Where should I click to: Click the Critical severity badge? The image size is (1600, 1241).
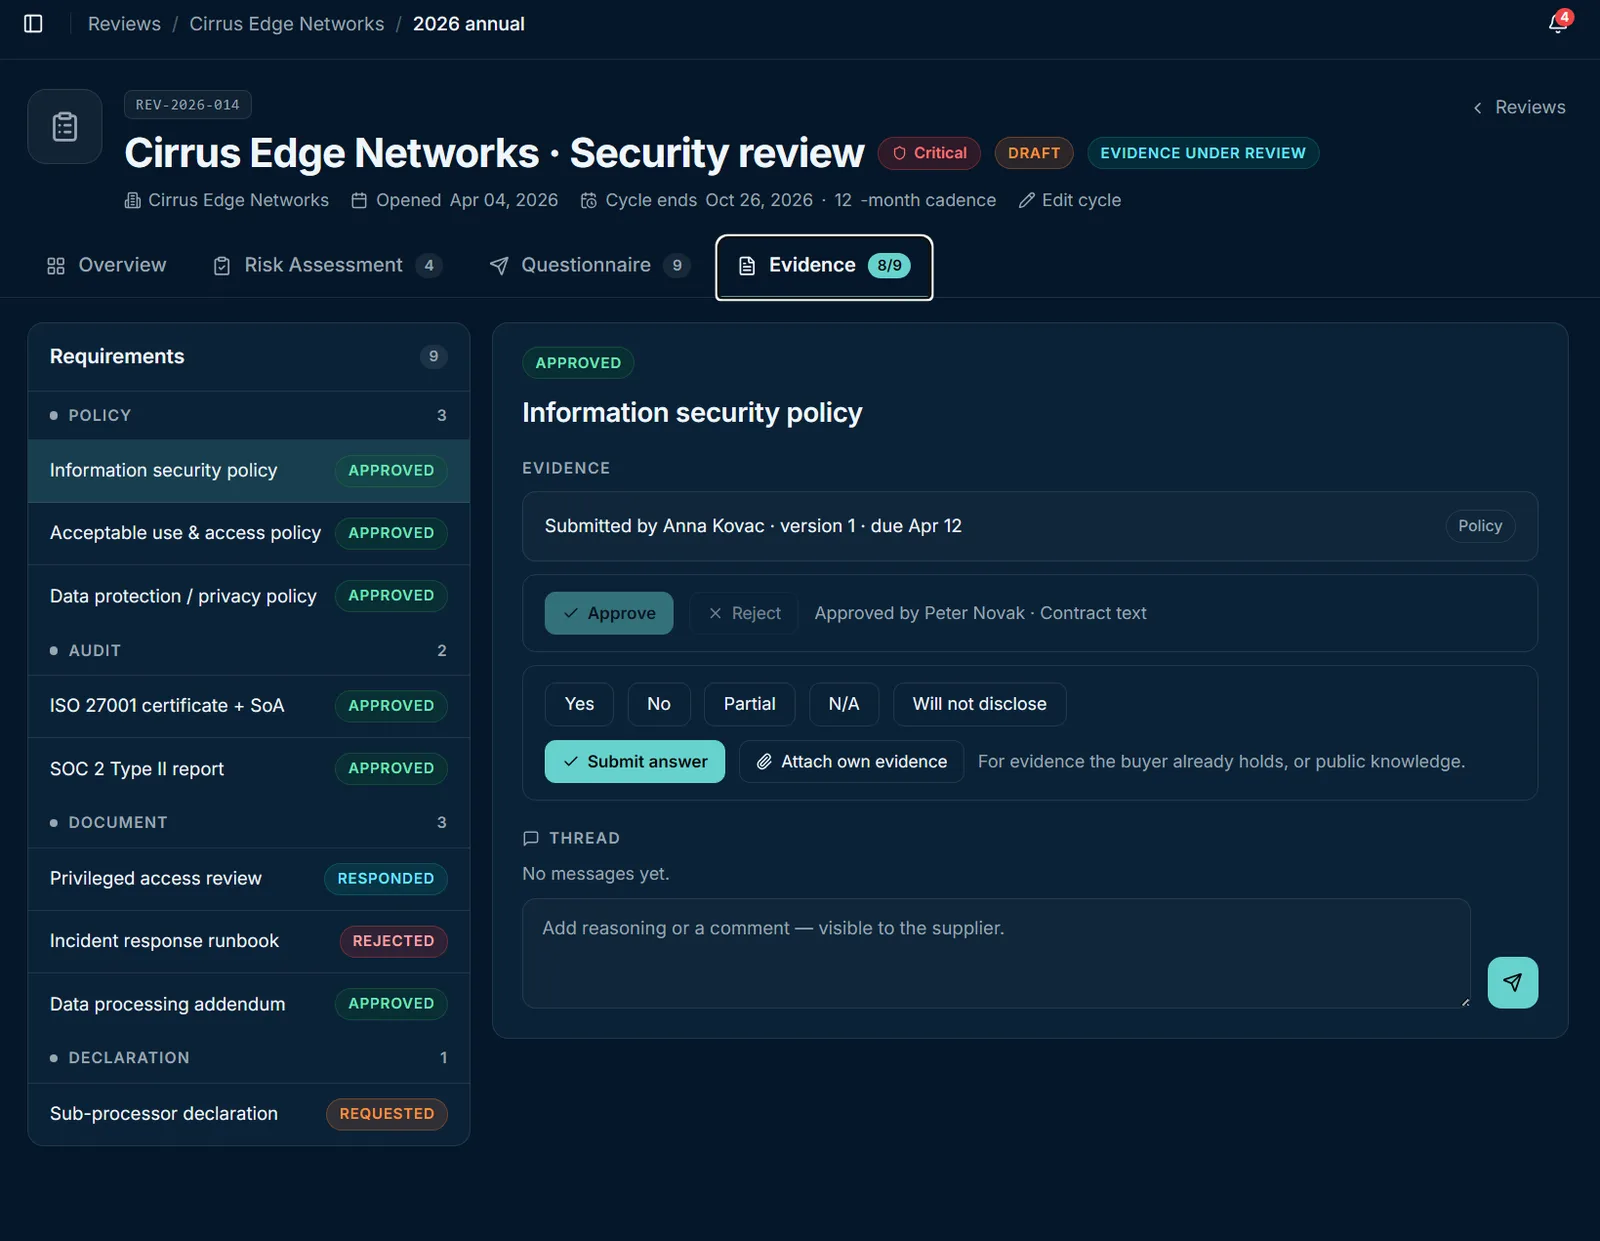929,153
